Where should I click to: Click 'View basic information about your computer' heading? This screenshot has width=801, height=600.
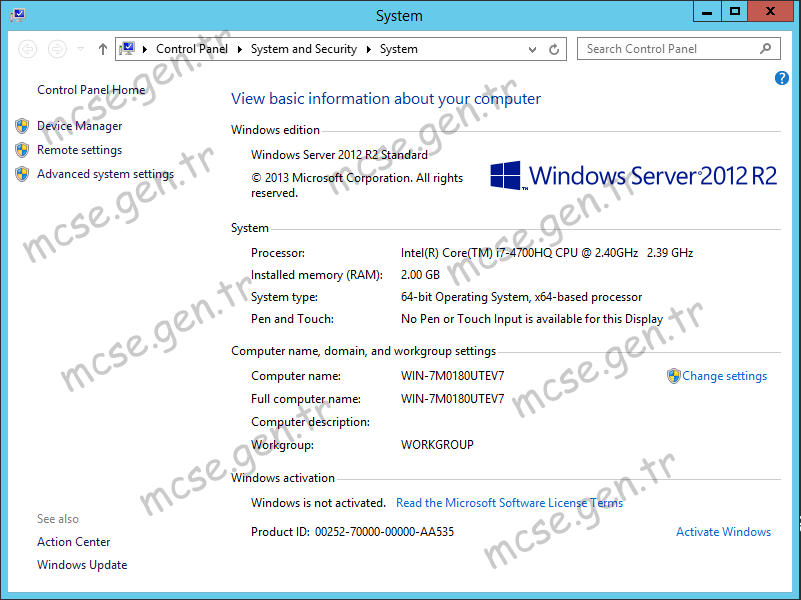tap(386, 99)
